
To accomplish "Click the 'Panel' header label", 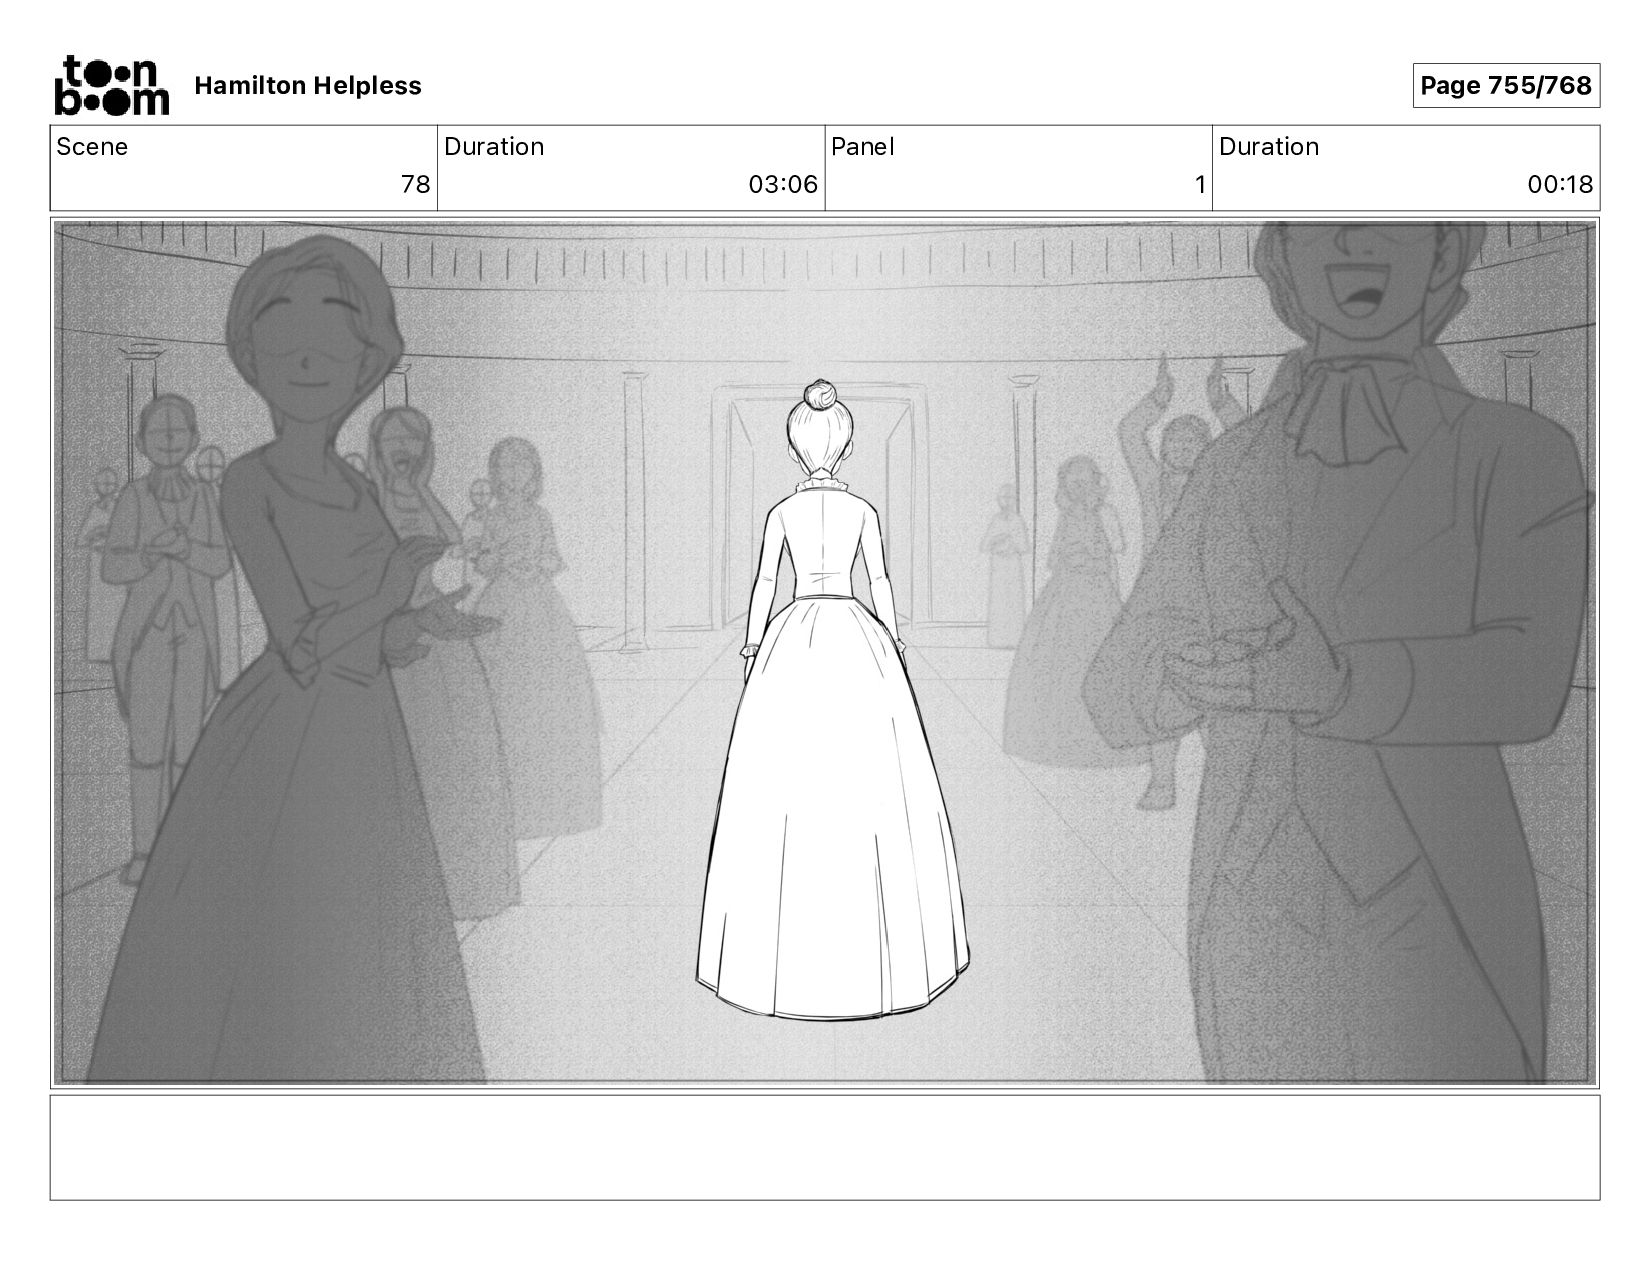I will [x=862, y=147].
